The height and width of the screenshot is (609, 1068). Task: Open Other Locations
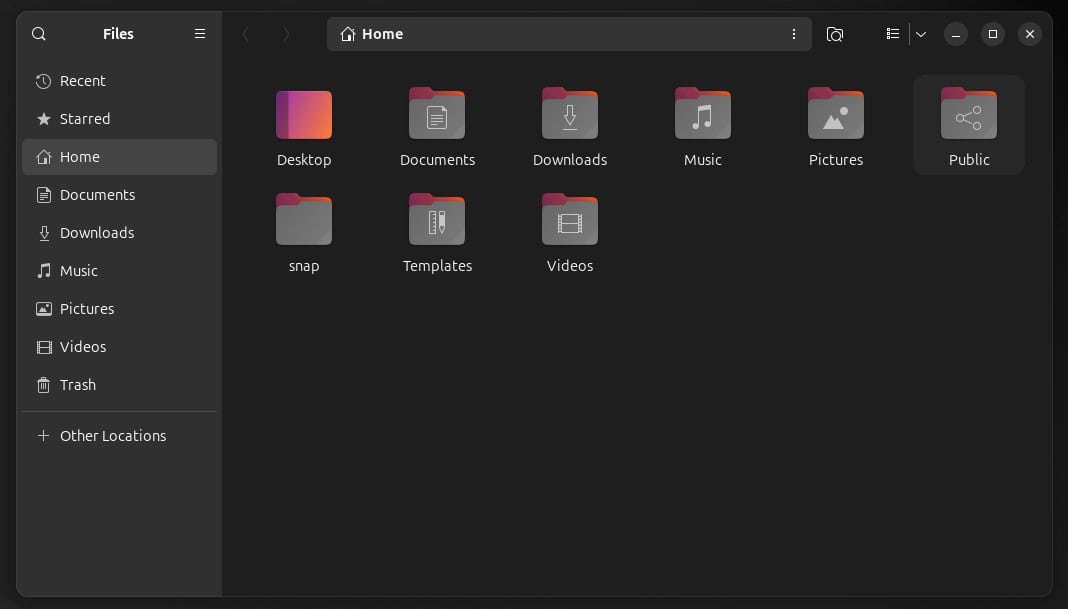112,435
